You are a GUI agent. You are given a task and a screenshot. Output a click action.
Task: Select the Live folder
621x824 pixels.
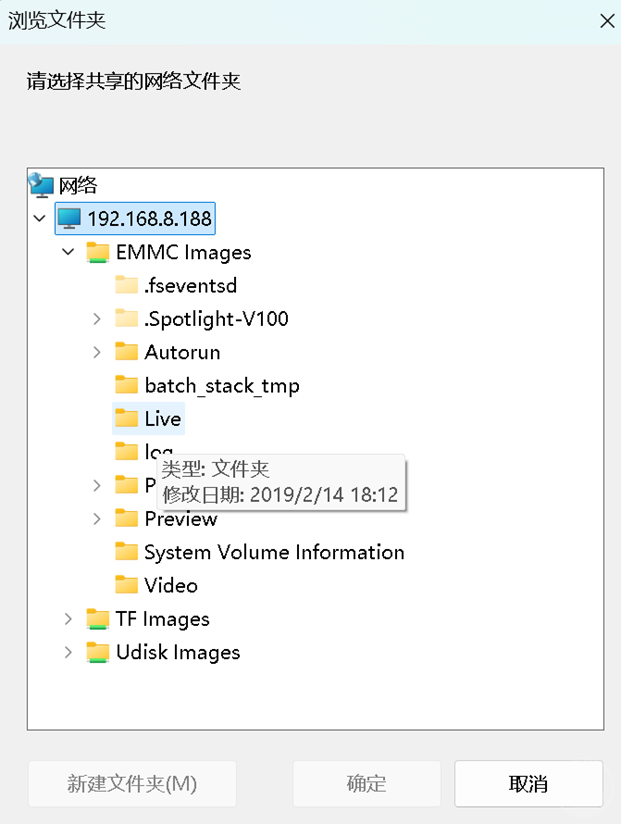(x=162, y=418)
